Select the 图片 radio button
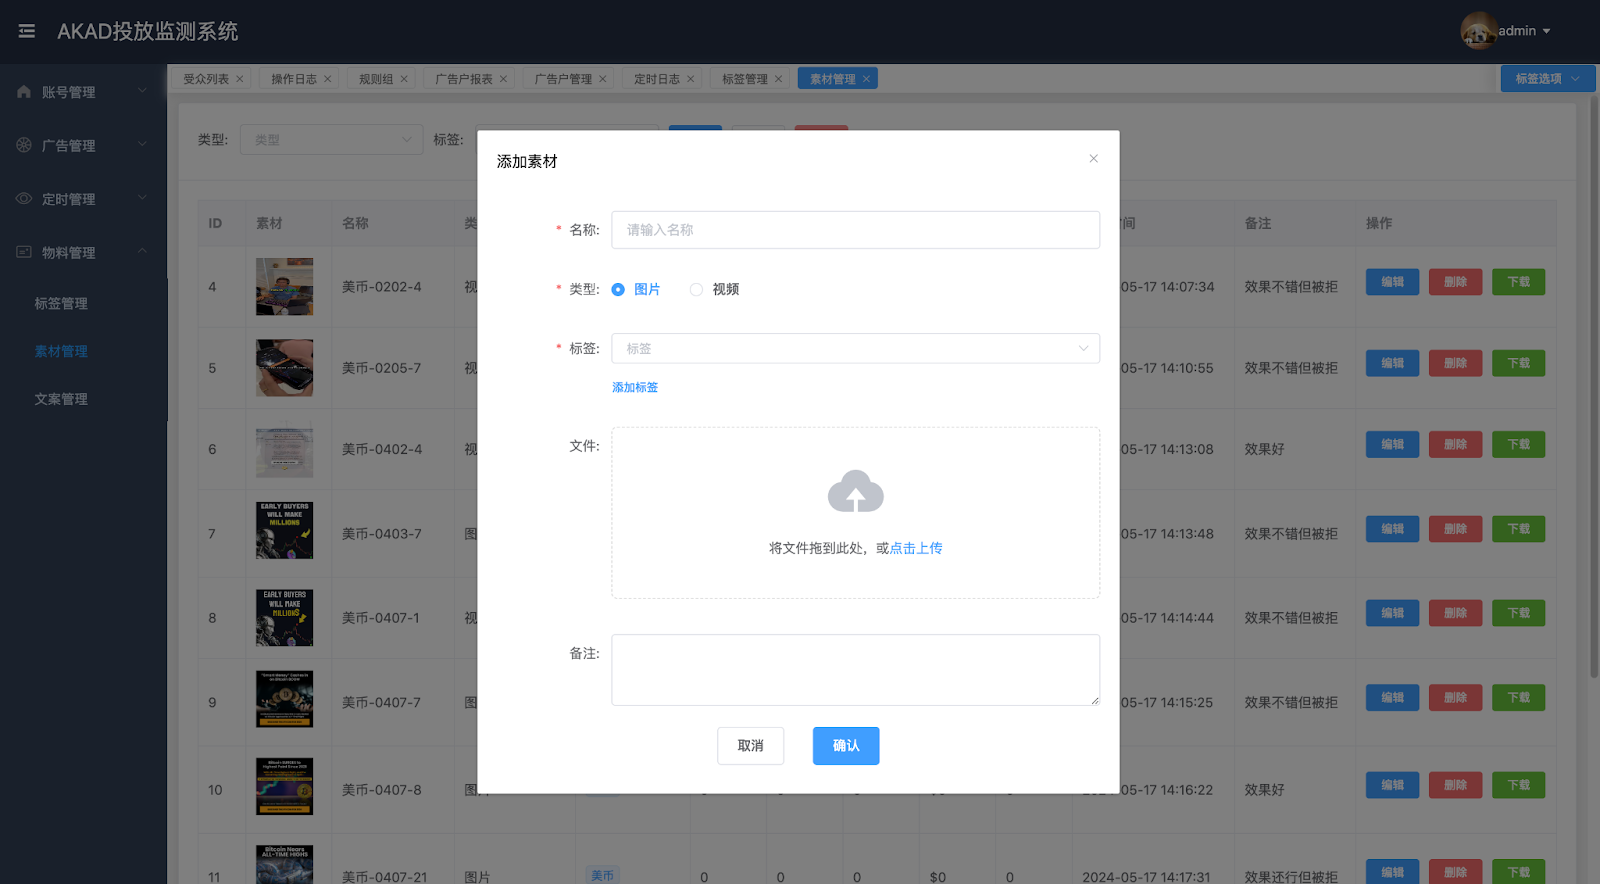The image size is (1600, 884). [x=618, y=290]
